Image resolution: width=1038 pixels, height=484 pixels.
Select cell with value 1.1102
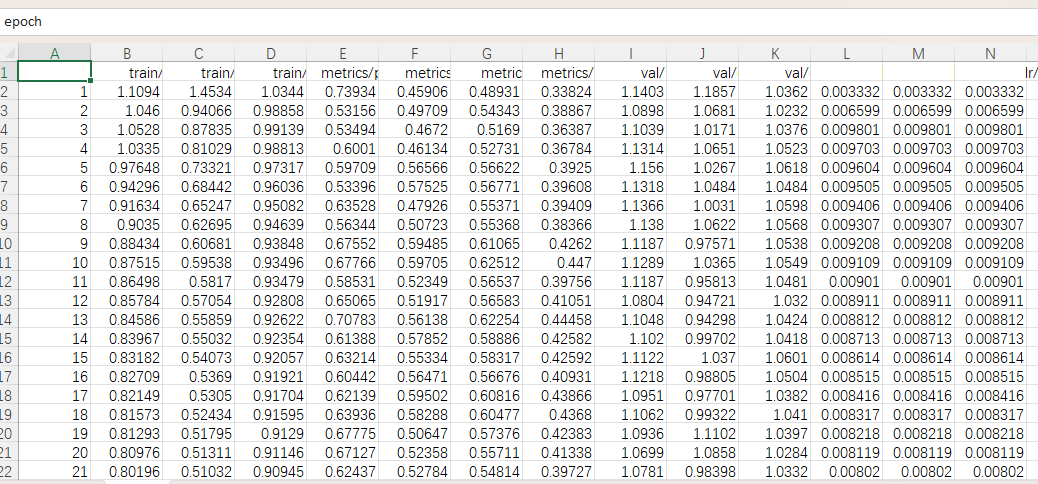(702, 434)
